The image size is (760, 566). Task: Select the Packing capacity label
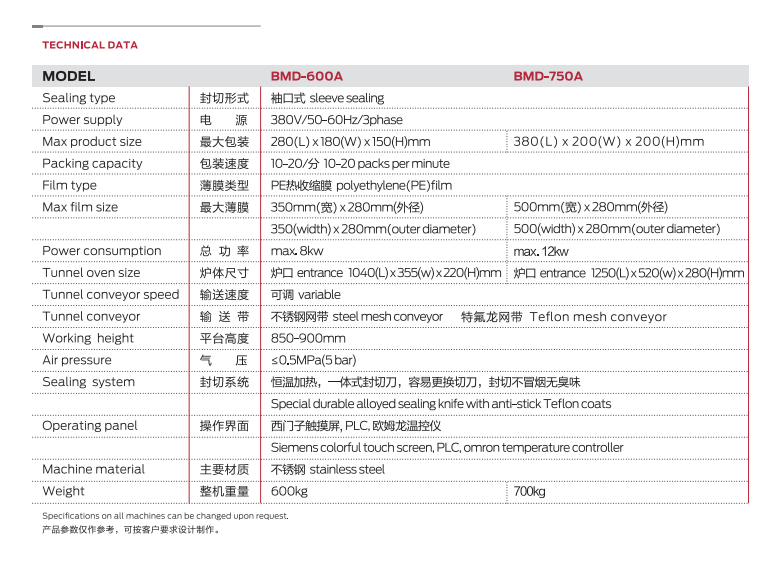(x=92, y=163)
